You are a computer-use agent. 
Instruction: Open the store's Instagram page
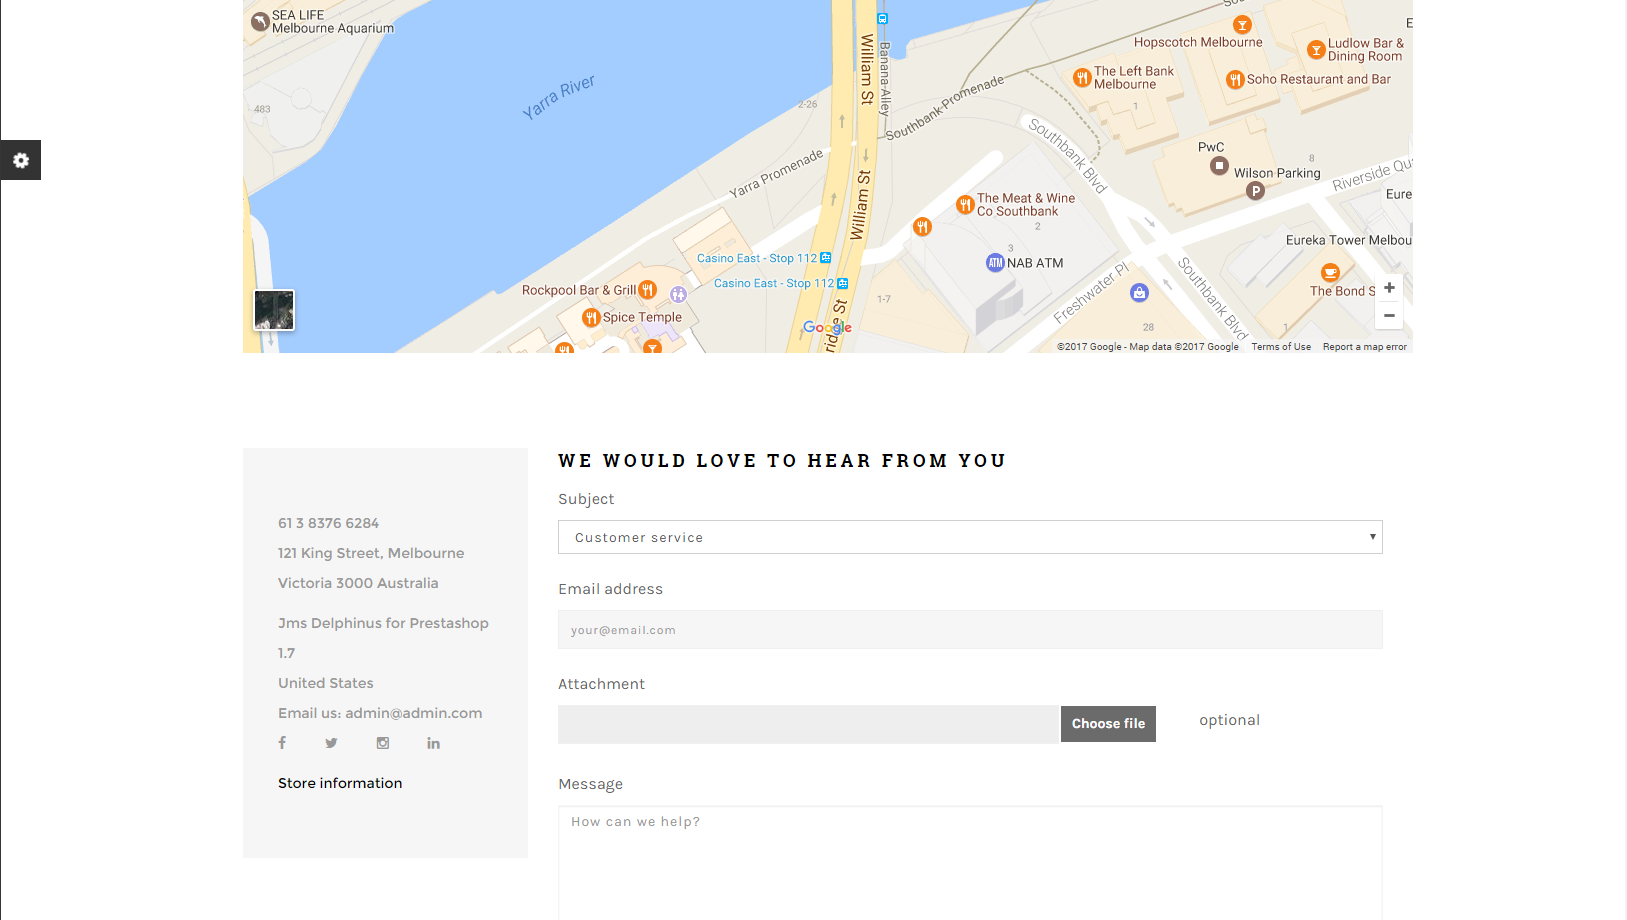point(383,743)
